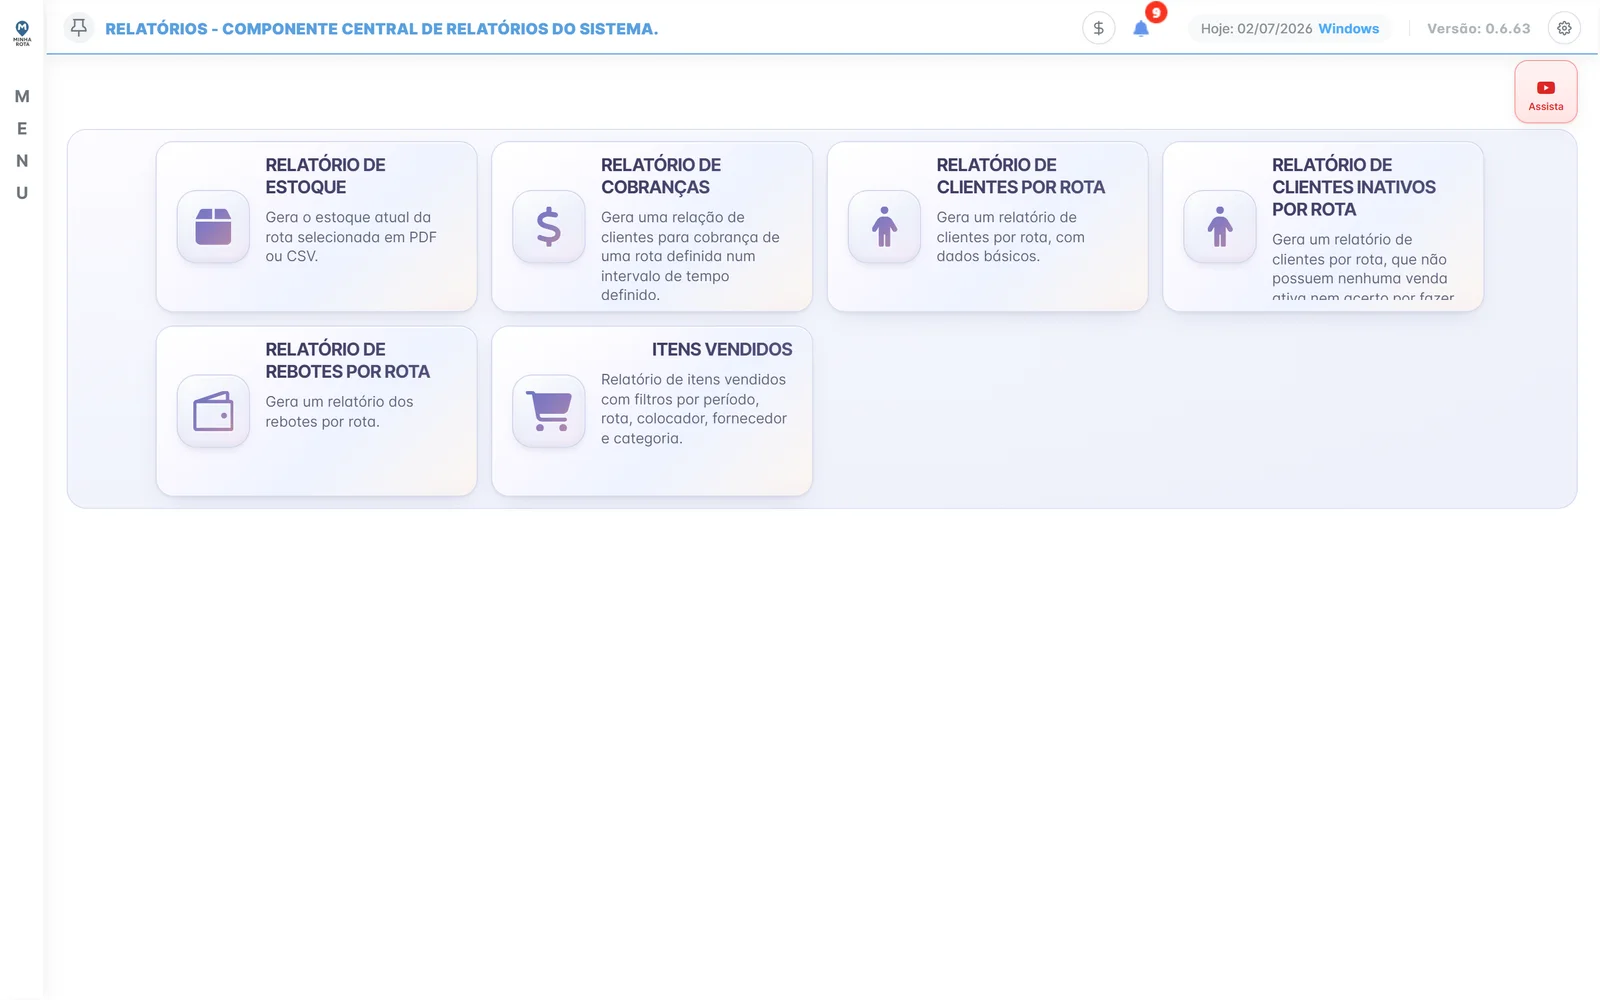Screen dimensions: 1600x1000
Task: Click the page title 'RELATÓRIOS - COMPONENTE CENTRAL'
Action: coord(381,29)
